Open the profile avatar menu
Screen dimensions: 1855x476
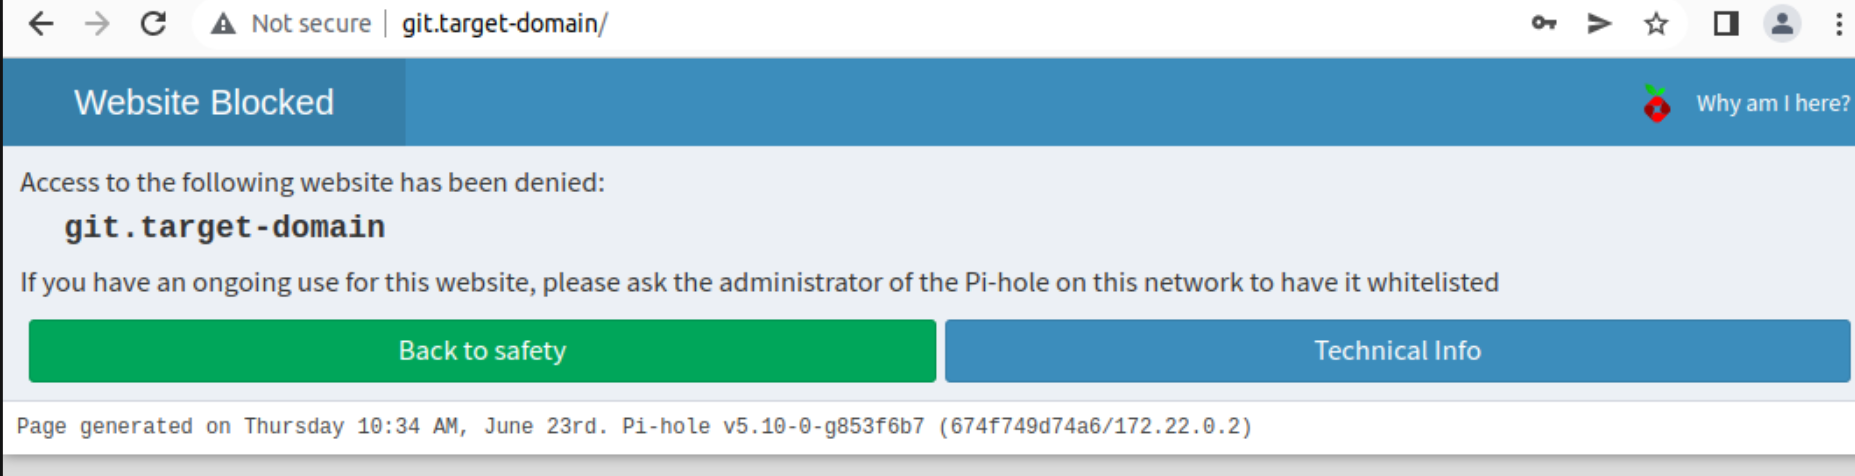click(x=1782, y=23)
